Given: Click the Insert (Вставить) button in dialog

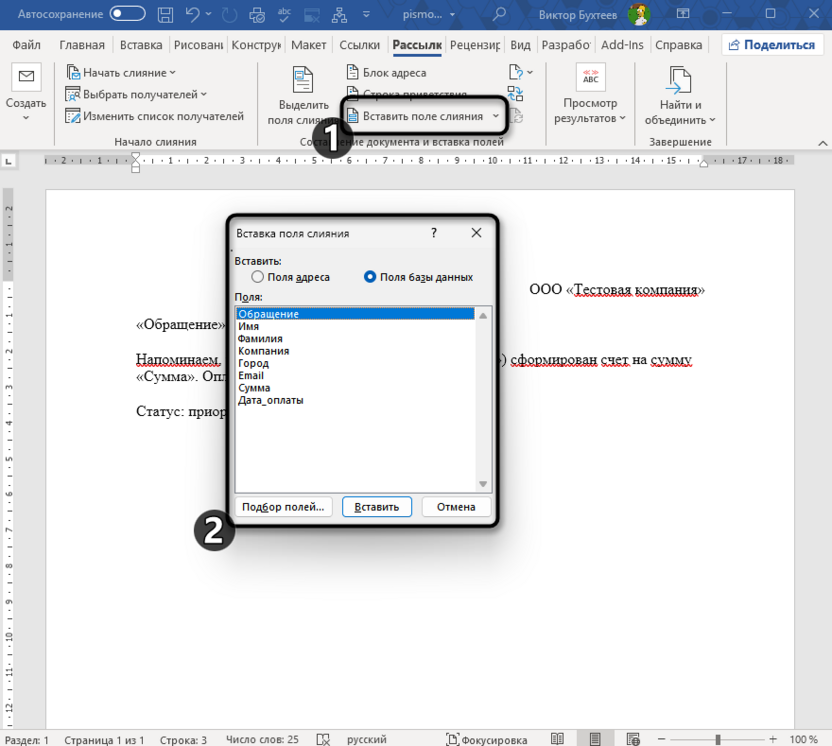Looking at the screenshot, I should click(x=377, y=507).
